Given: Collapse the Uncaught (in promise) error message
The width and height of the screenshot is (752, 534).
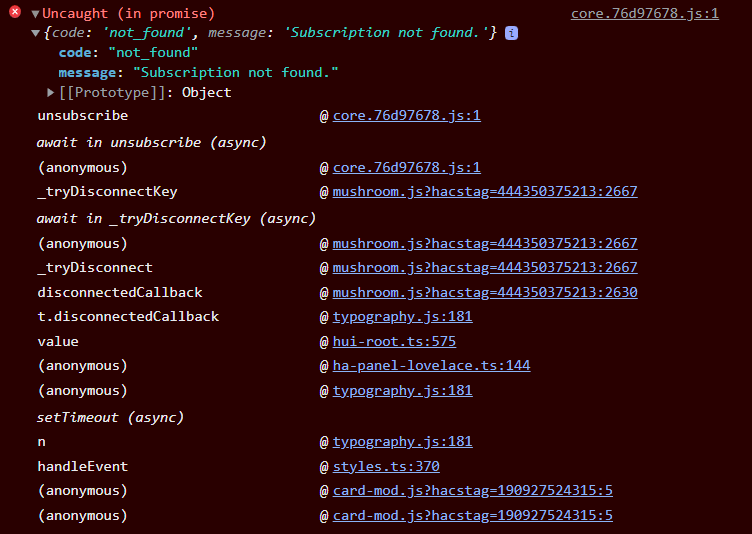Looking at the screenshot, I should (x=35, y=14).
